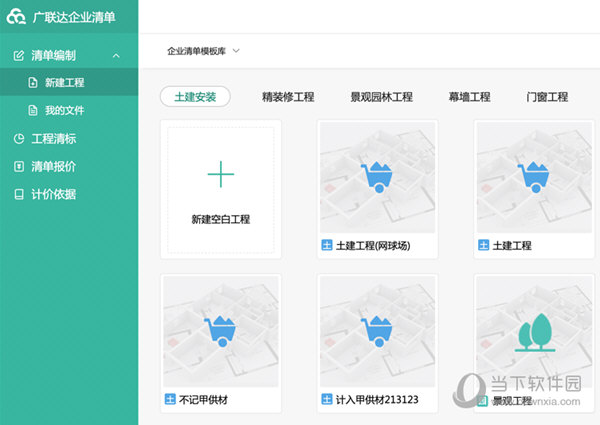Click the 计入甲供材213123 template name
Image resolution: width=600 pixels, height=425 pixels.
click(x=377, y=399)
